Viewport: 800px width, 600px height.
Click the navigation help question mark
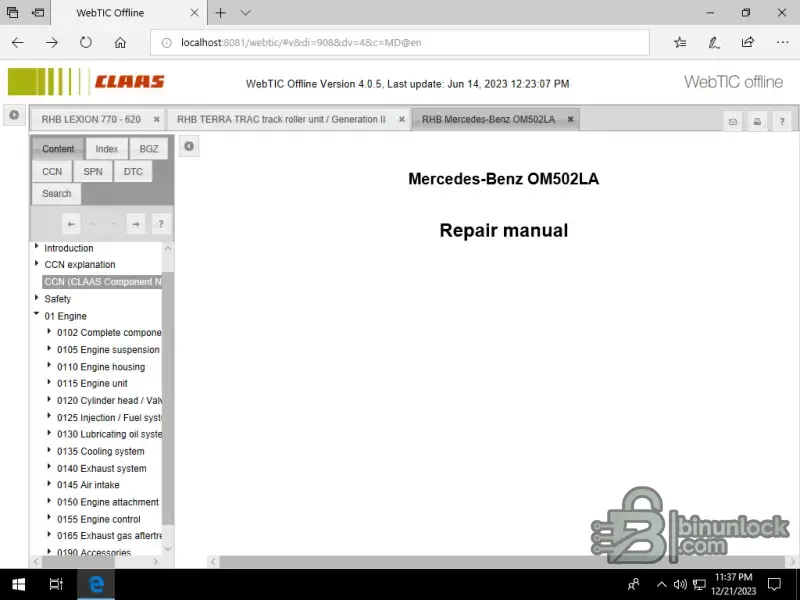tap(161, 224)
